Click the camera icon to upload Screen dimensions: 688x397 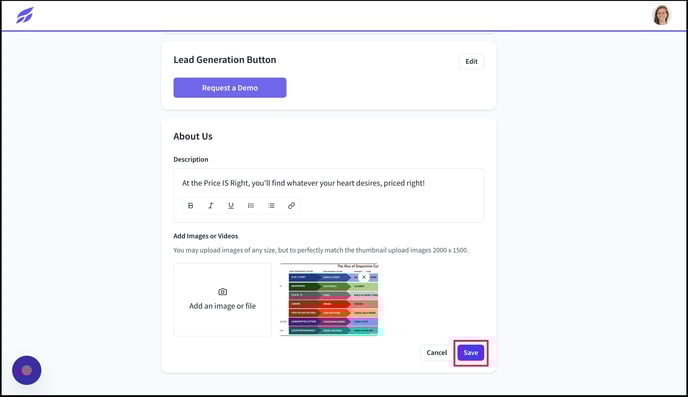[222, 292]
